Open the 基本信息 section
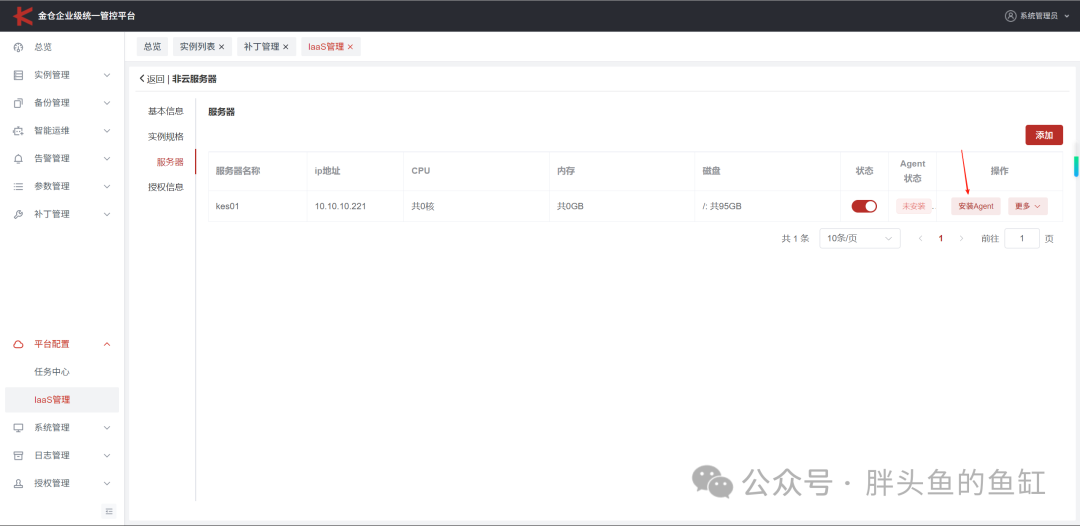This screenshot has width=1080, height=526. coord(166,111)
